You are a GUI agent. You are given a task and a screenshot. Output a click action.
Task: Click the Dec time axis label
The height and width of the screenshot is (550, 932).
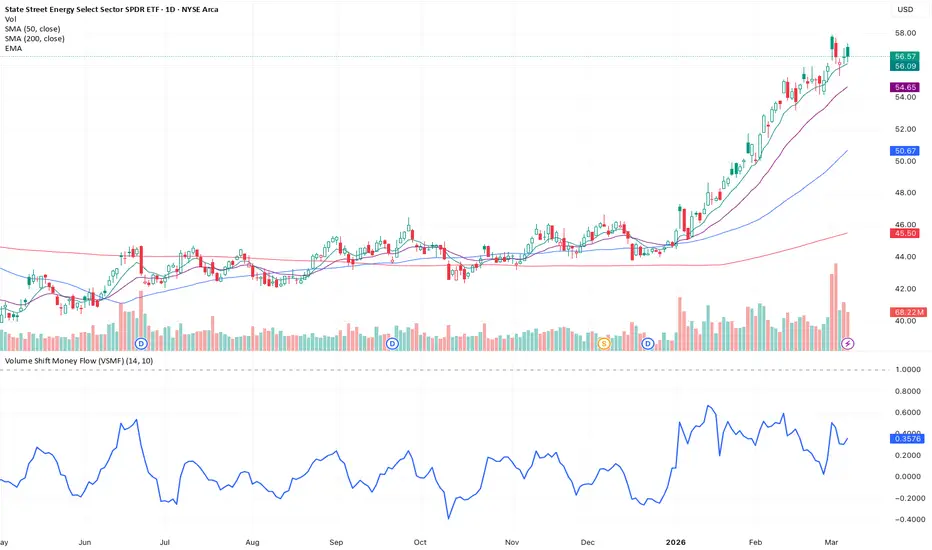coord(587,542)
